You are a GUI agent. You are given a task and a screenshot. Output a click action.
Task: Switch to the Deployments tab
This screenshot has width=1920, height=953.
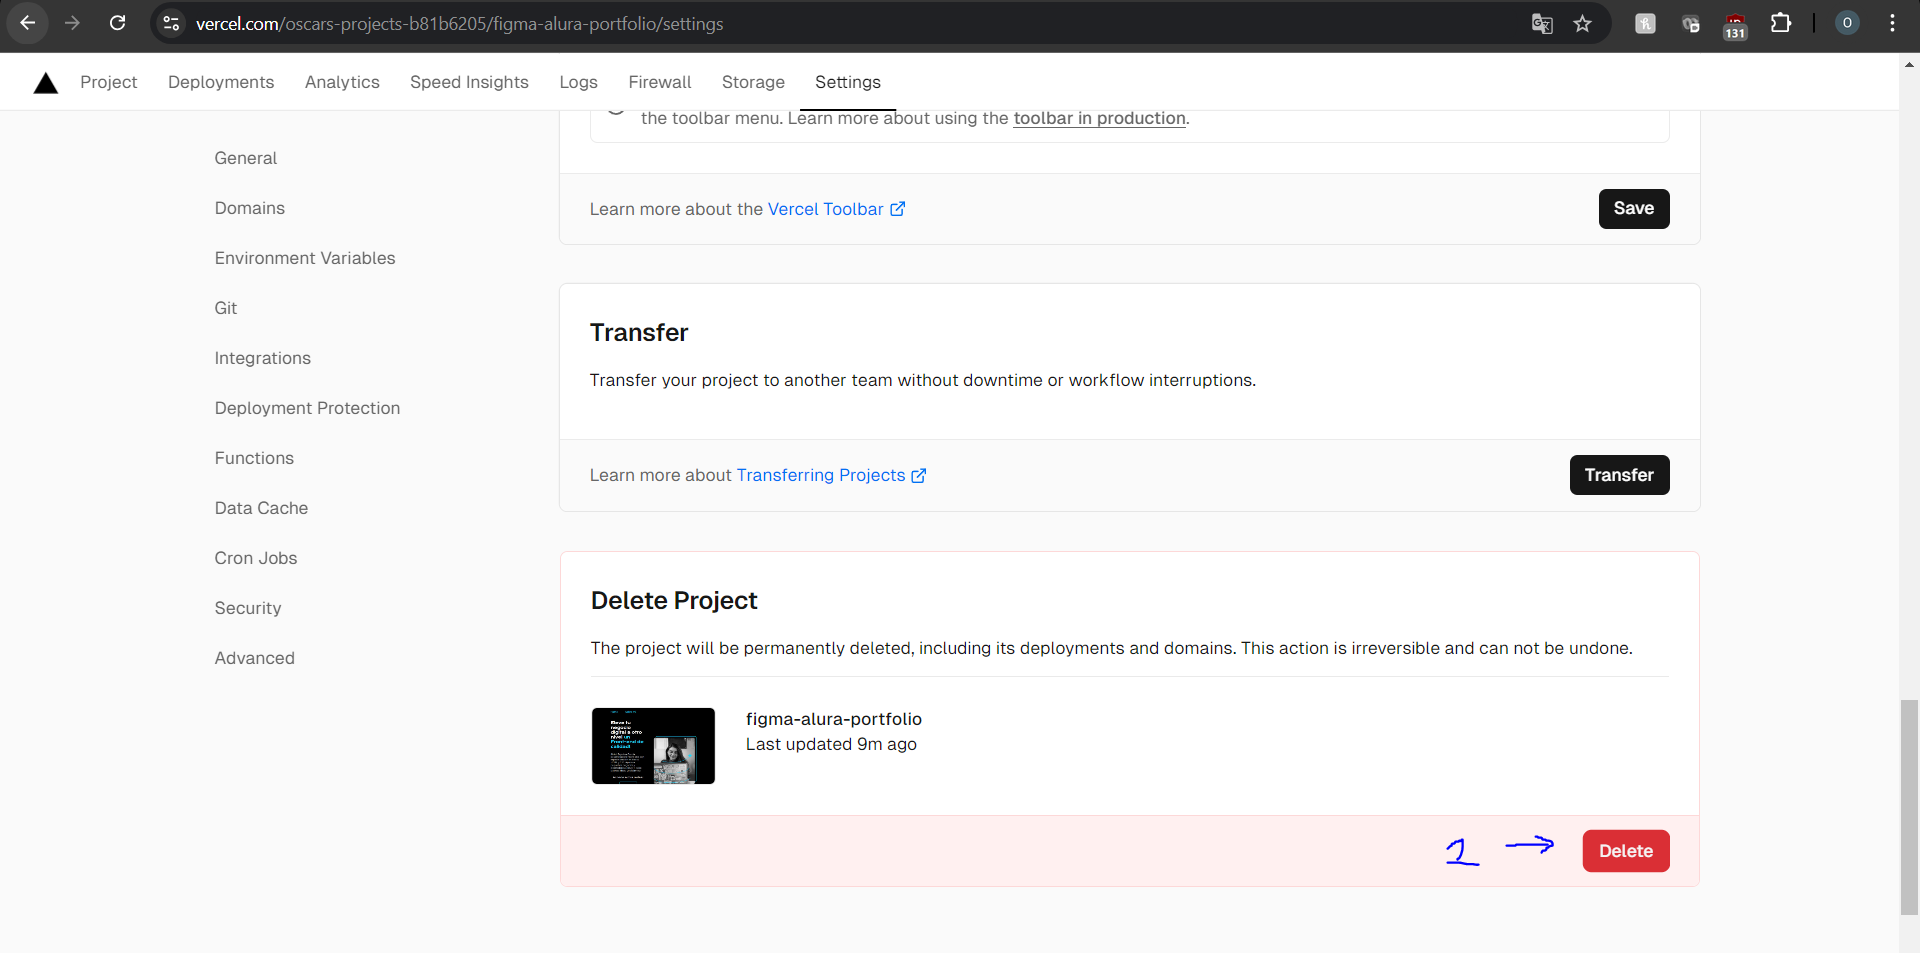[221, 82]
